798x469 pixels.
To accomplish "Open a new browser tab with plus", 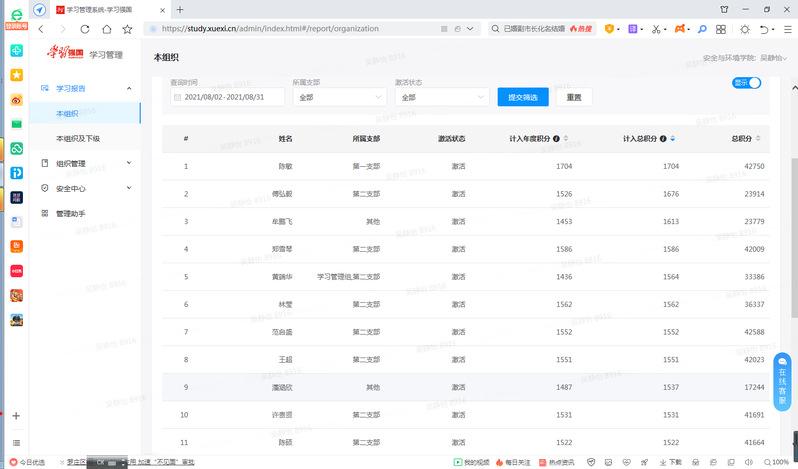I will pos(180,9).
